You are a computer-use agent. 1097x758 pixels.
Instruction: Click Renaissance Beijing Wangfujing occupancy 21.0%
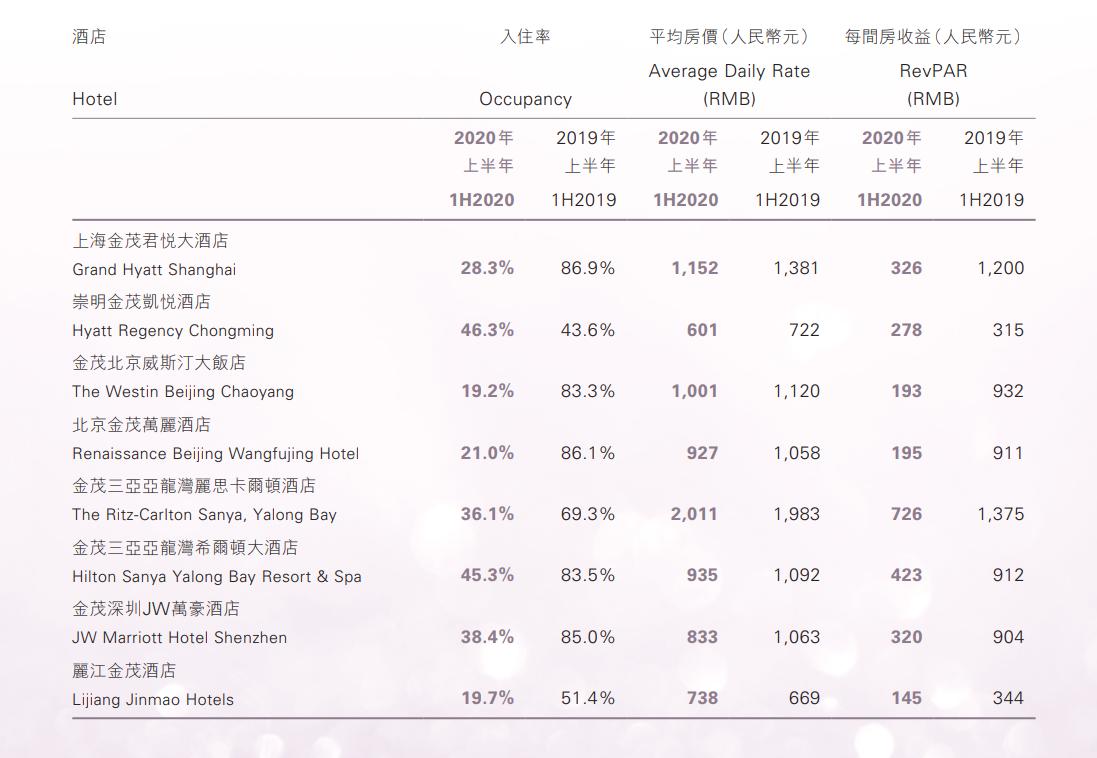click(487, 453)
